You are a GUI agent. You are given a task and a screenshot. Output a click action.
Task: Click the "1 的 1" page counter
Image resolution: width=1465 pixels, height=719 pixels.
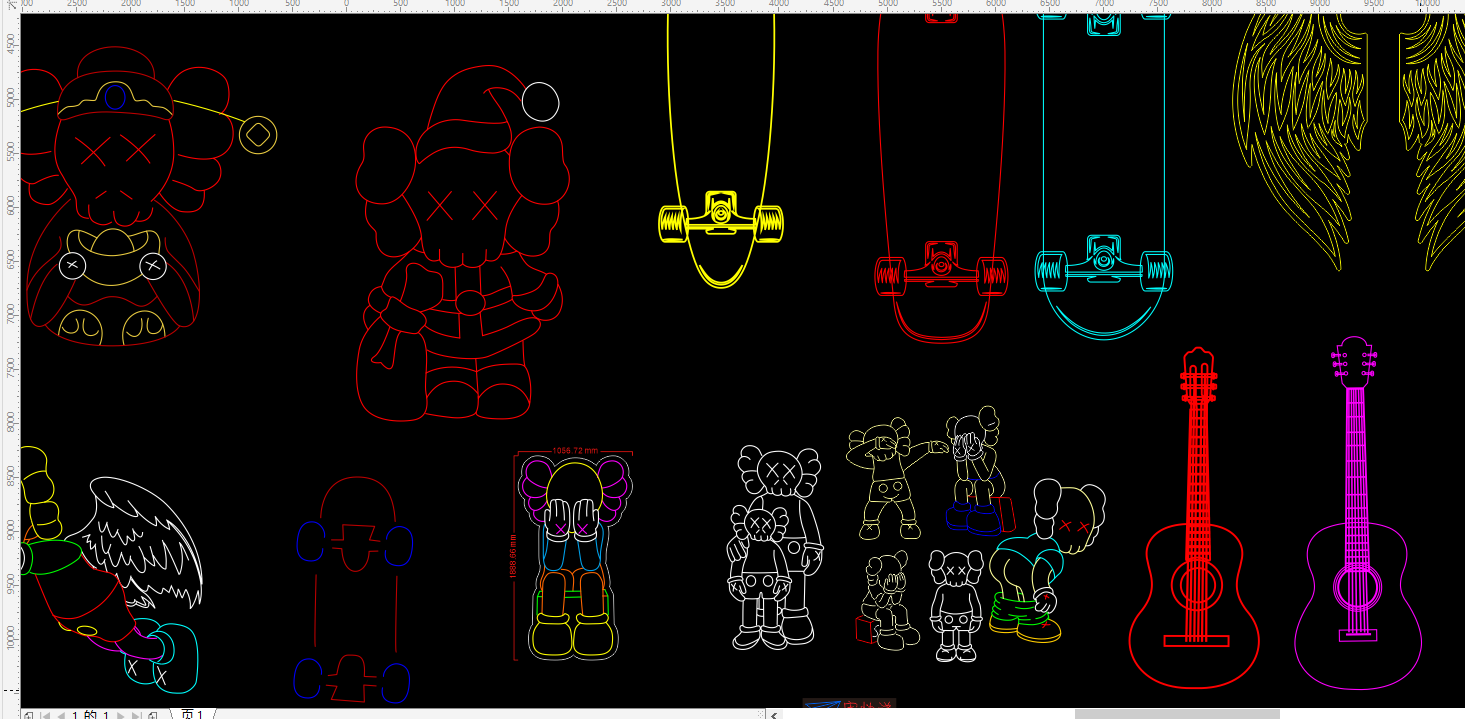click(x=90, y=714)
